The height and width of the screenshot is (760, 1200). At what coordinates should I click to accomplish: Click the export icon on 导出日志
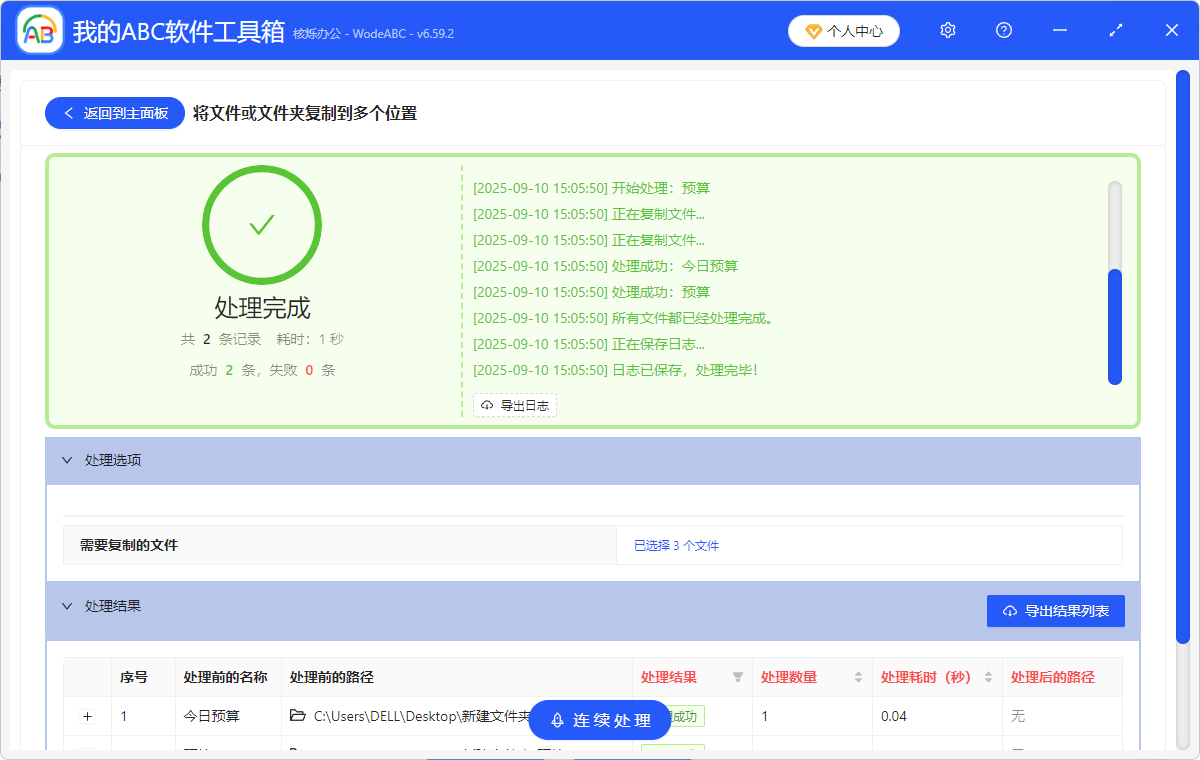click(x=487, y=405)
